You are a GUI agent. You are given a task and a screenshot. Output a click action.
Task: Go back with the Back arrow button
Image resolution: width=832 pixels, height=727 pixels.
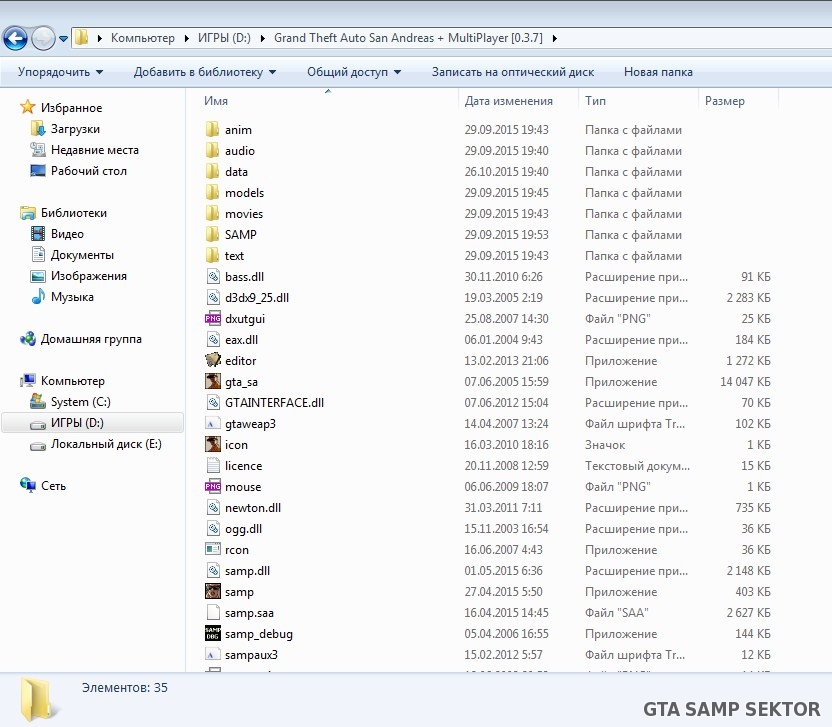coord(15,38)
